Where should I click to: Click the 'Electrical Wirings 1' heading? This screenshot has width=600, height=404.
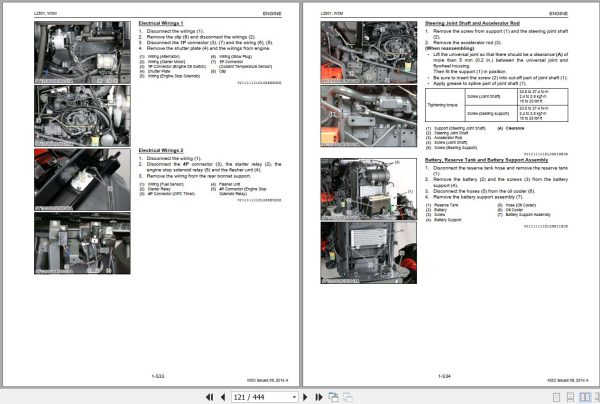click(x=161, y=23)
